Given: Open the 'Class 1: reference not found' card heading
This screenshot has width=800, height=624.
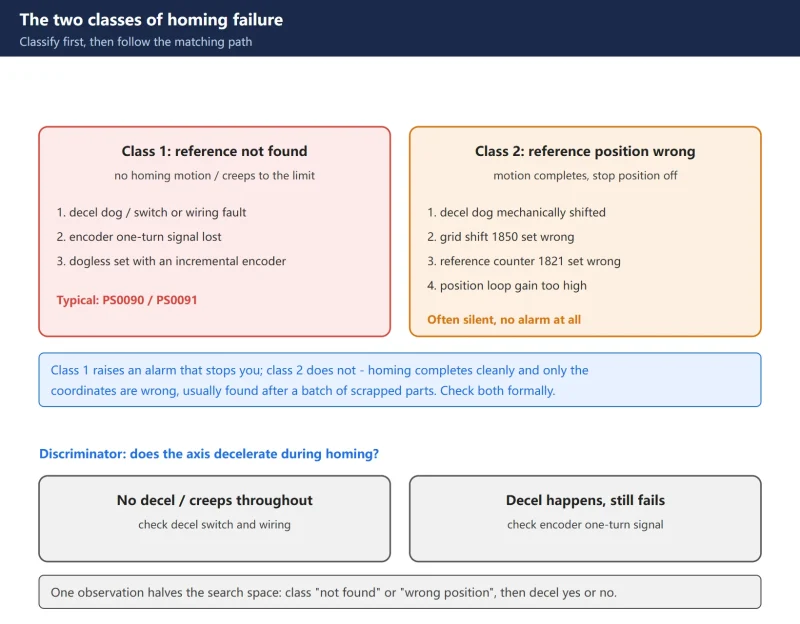Looking at the screenshot, I should click(x=214, y=151).
